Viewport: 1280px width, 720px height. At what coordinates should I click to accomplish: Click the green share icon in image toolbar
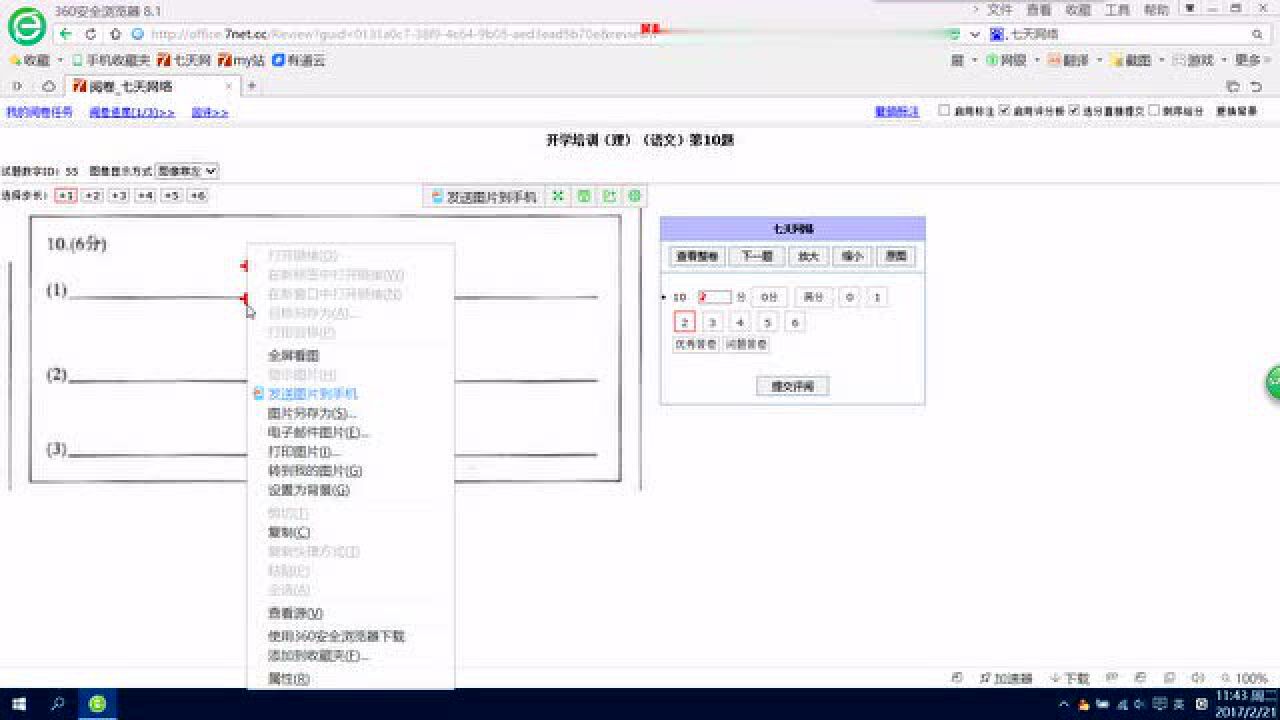[x=609, y=196]
